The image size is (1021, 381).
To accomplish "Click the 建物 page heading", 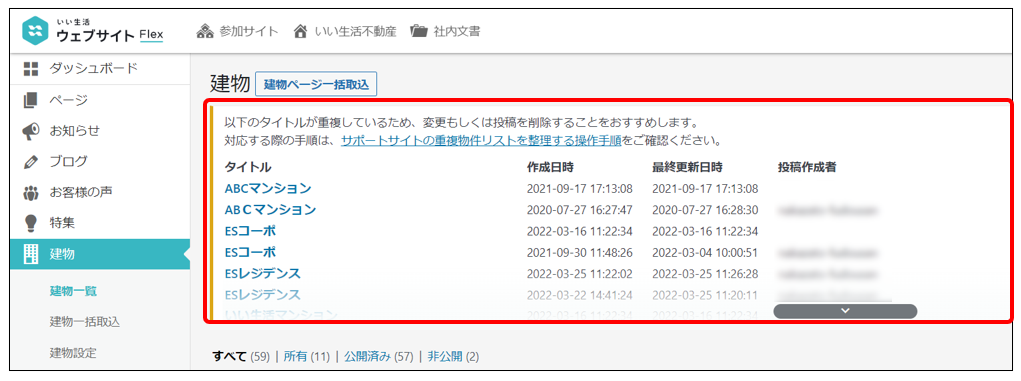I will tap(230, 85).
